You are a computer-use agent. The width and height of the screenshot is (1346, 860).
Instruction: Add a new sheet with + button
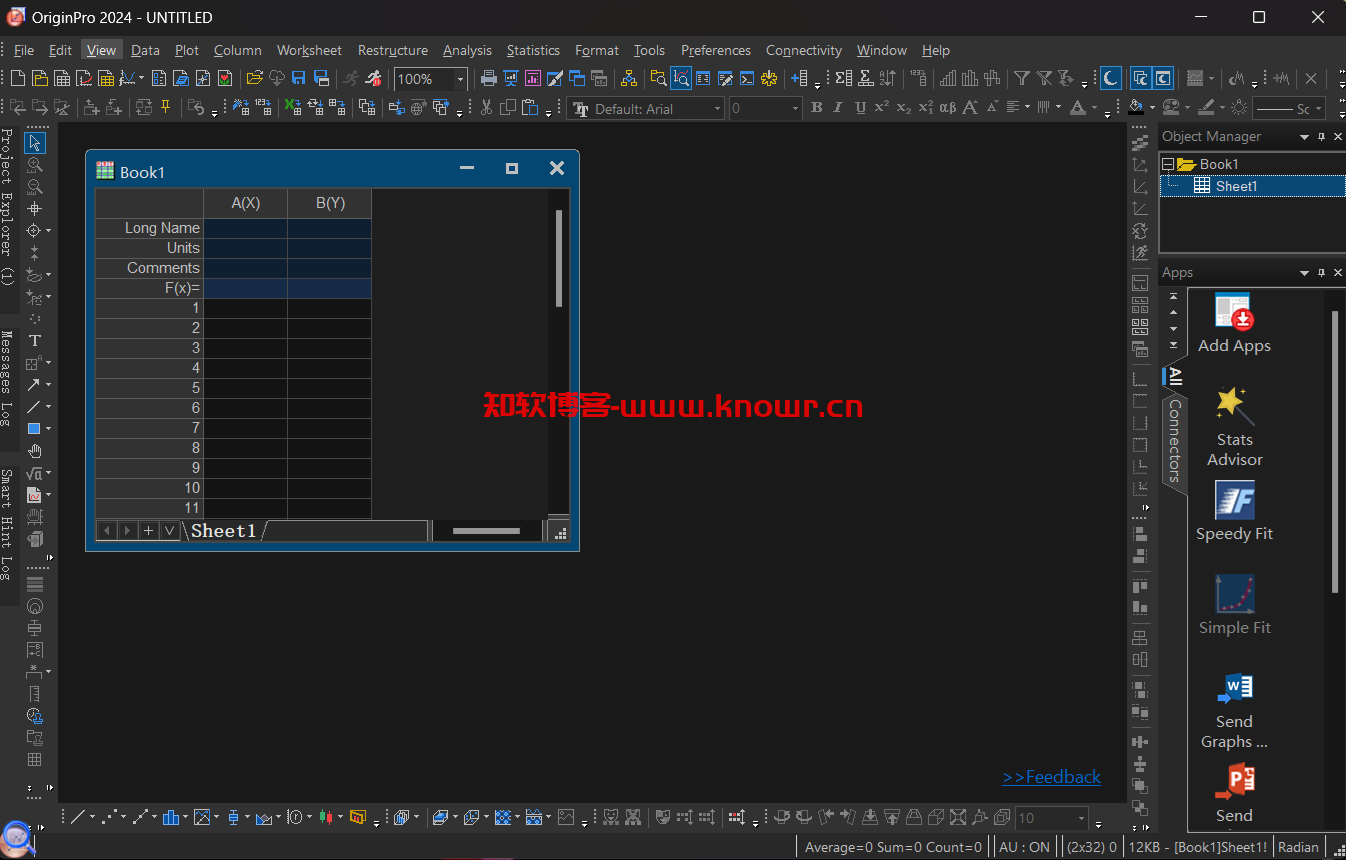(149, 531)
